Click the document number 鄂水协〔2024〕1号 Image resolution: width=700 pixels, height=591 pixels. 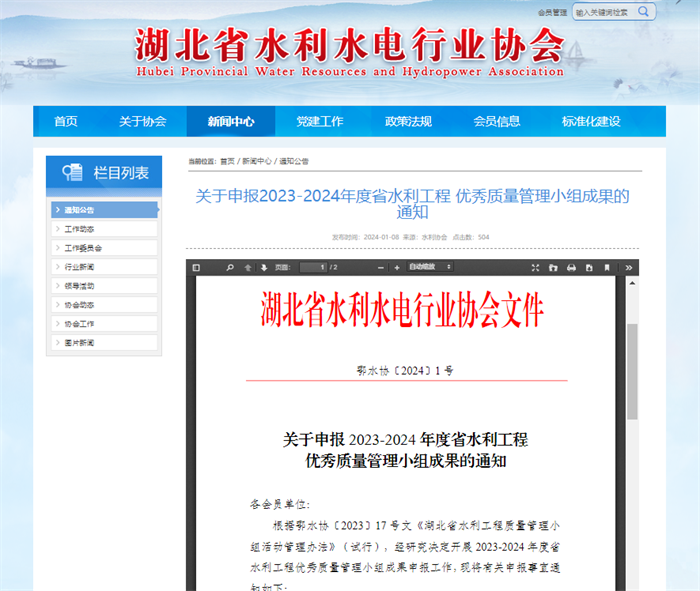point(405,370)
